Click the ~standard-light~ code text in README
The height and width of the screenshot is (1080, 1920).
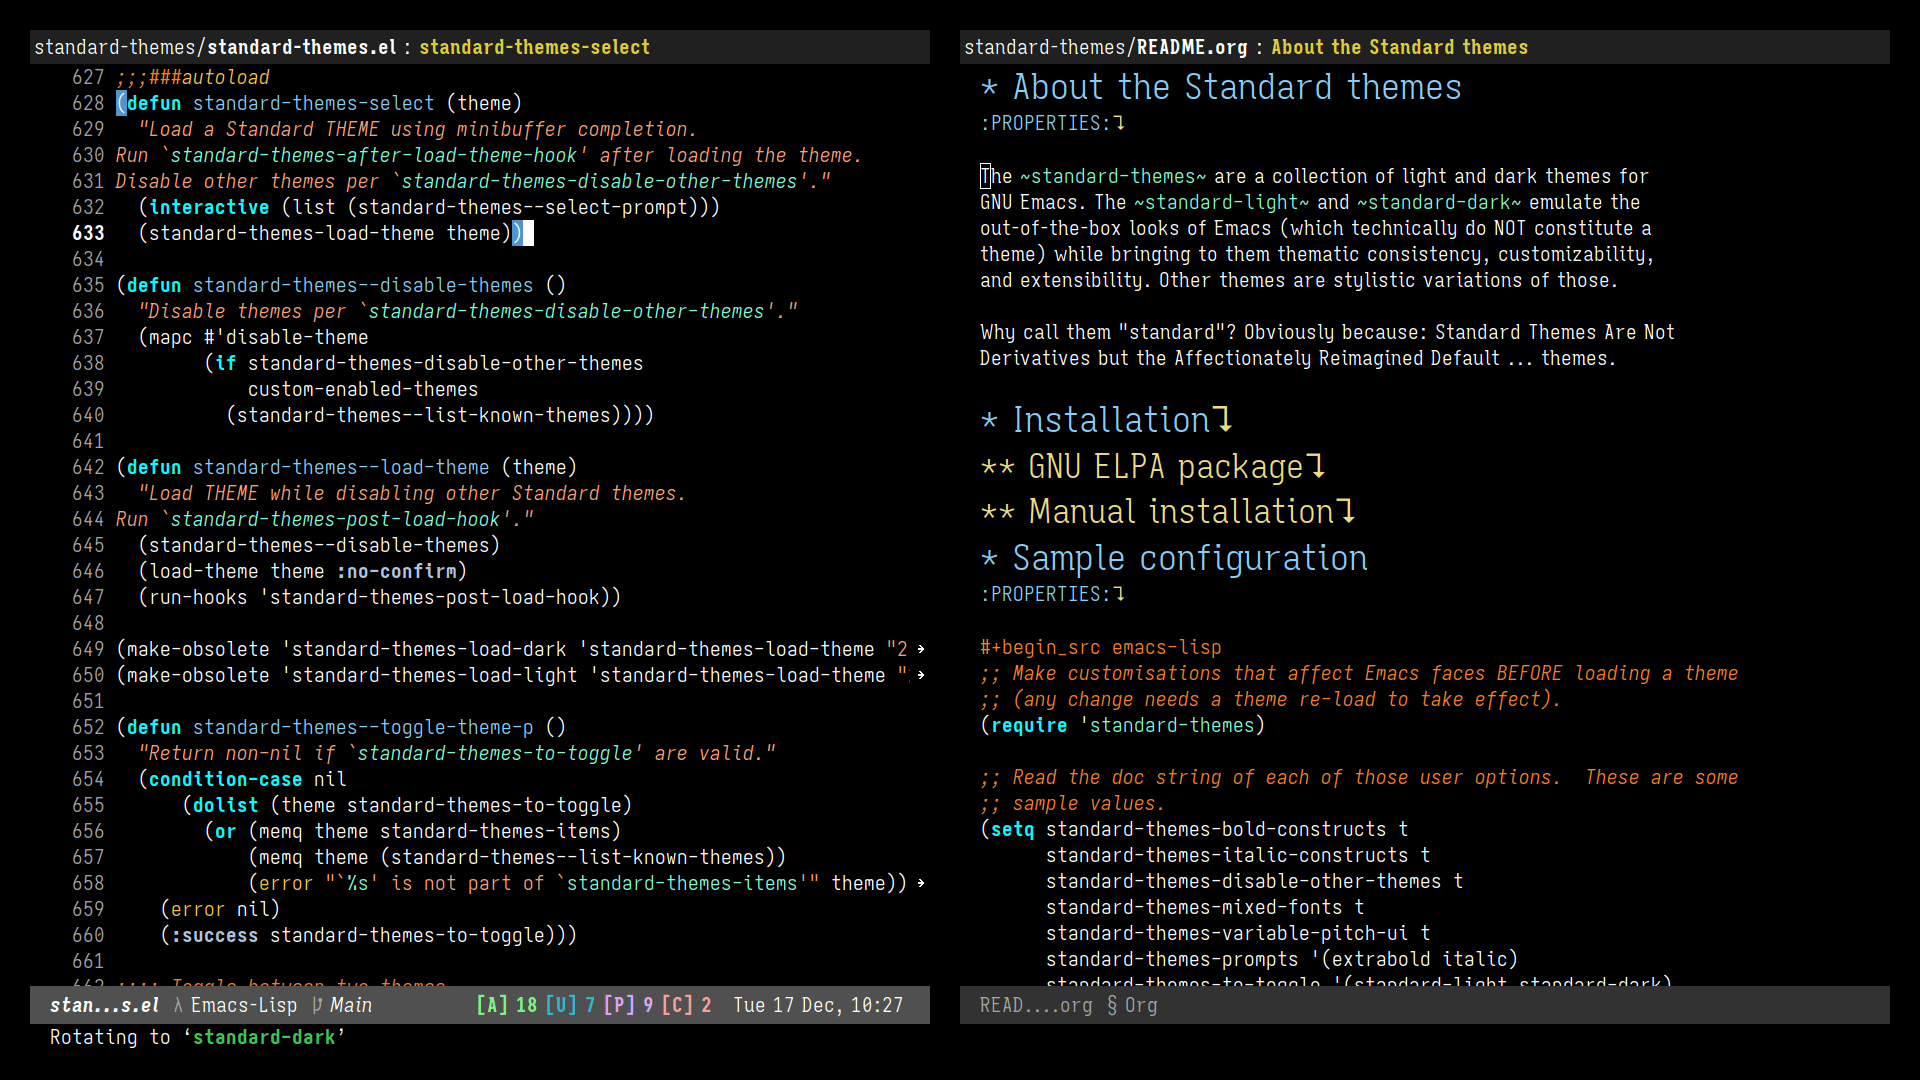pos(1221,202)
